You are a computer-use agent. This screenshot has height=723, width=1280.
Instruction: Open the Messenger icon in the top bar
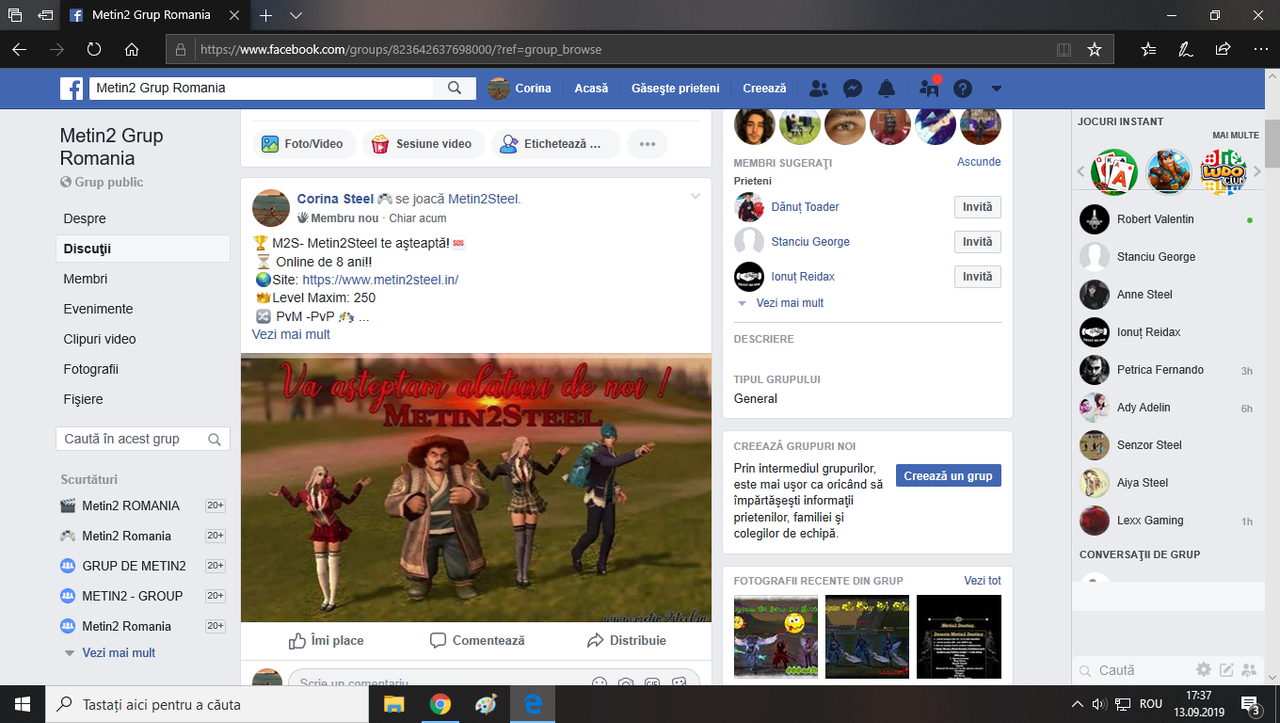[853, 88]
